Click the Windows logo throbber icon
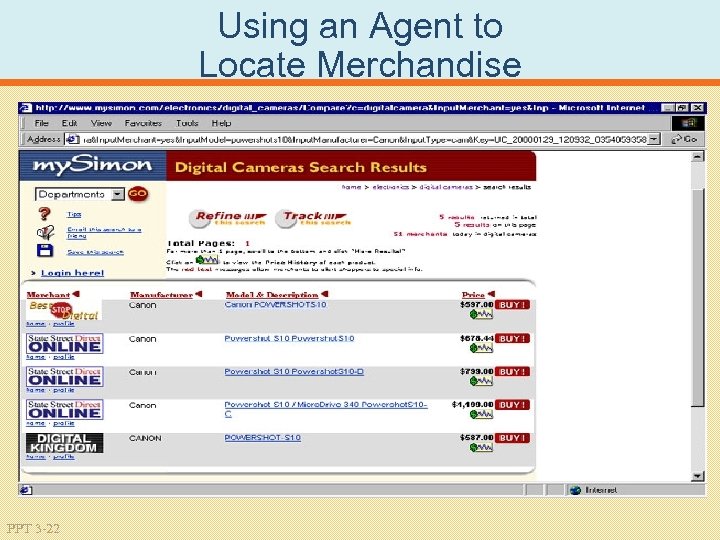This screenshot has width=720, height=540. coord(688,123)
